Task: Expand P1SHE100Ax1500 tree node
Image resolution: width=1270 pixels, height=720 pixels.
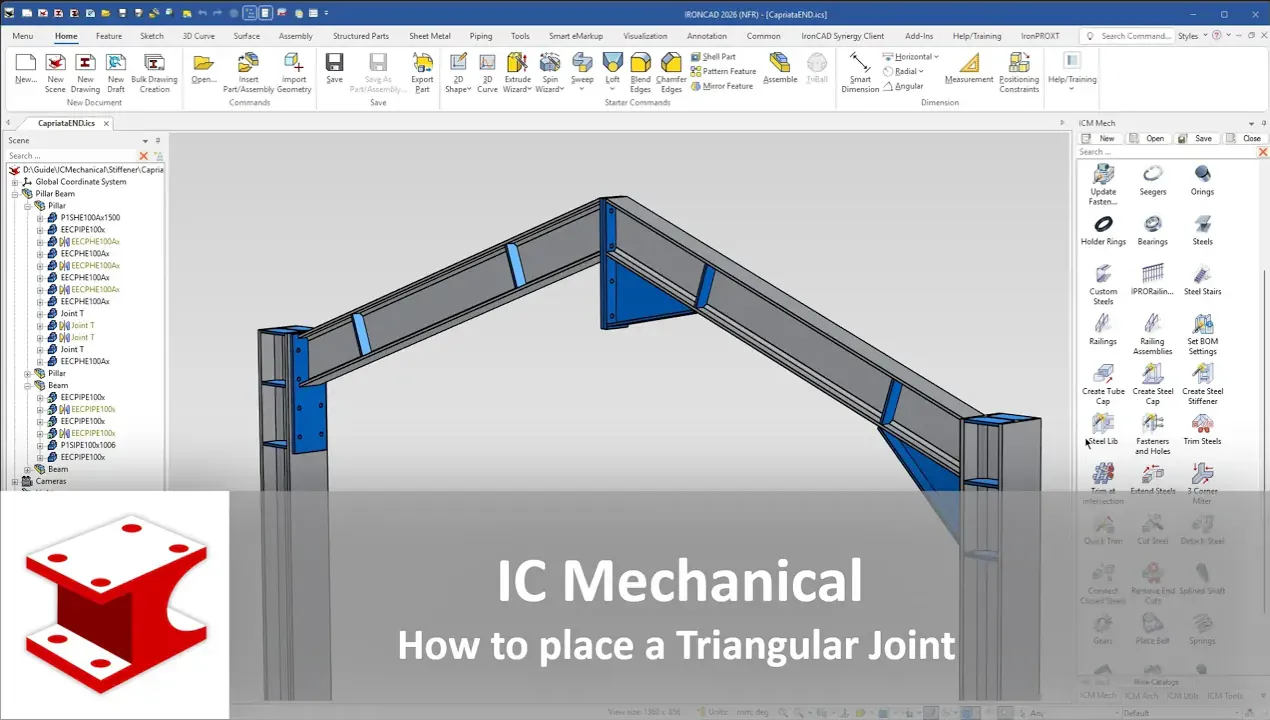Action: tap(40, 218)
